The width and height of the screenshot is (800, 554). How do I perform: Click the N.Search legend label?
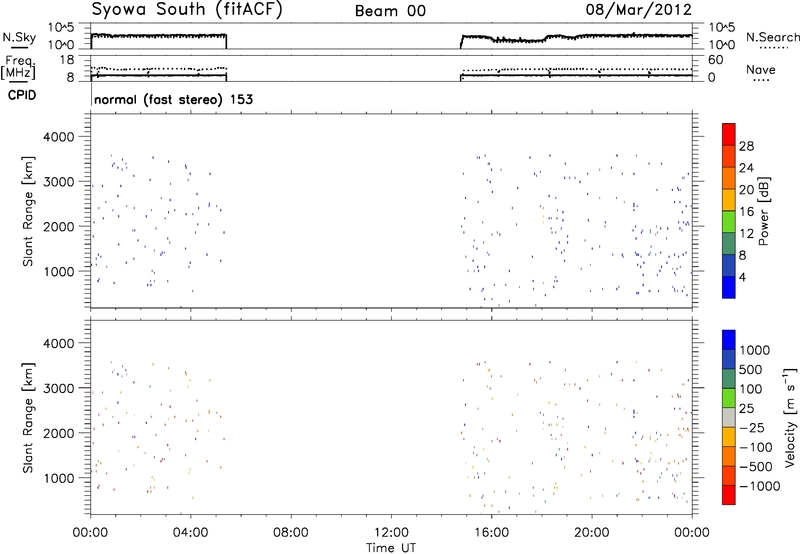coord(772,37)
